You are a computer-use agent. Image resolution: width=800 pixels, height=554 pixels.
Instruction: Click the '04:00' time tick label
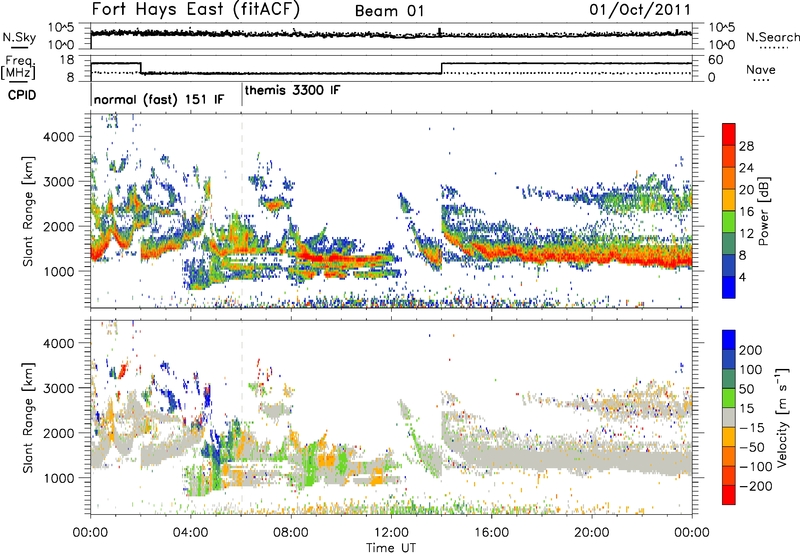coord(190,533)
